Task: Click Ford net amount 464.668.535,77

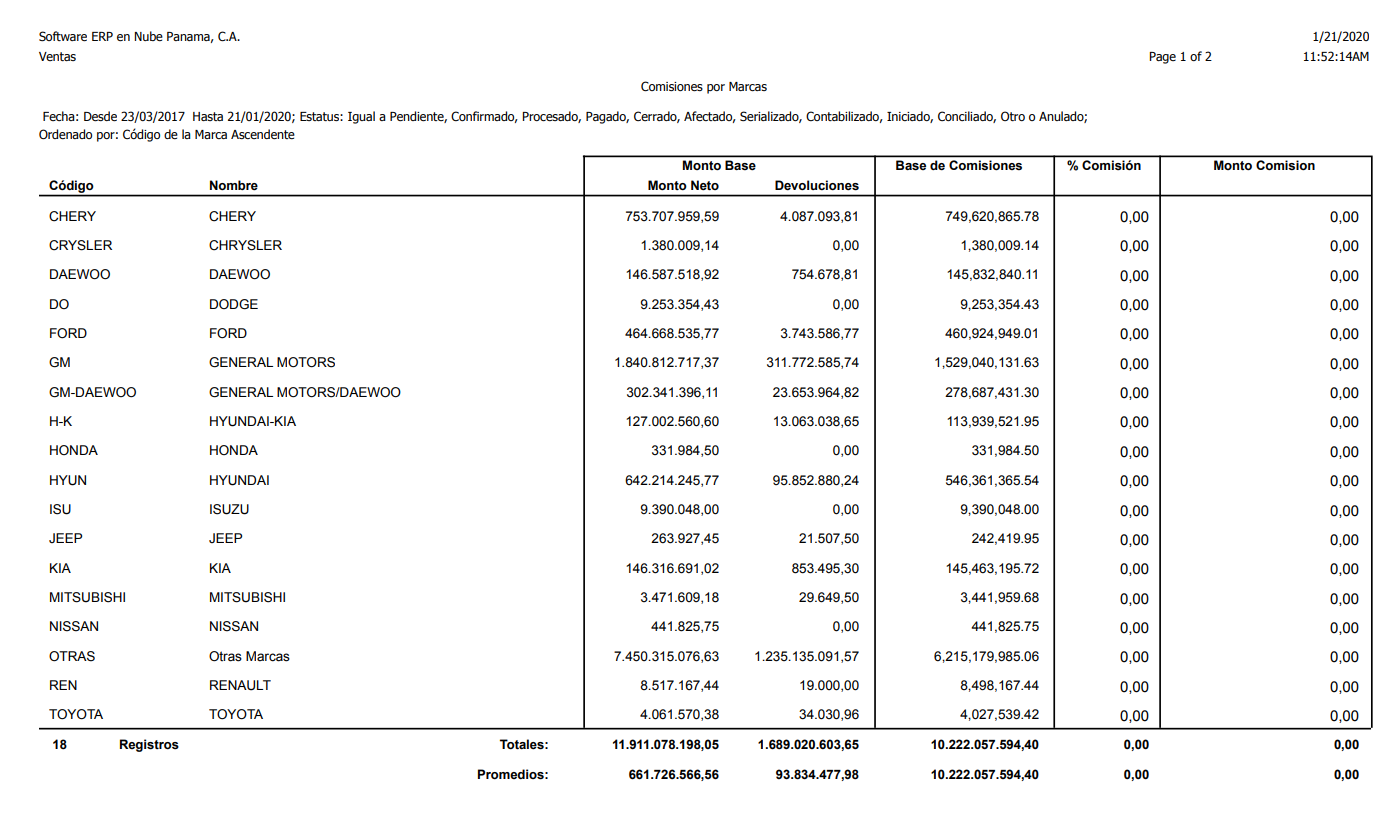Action: coord(672,334)
